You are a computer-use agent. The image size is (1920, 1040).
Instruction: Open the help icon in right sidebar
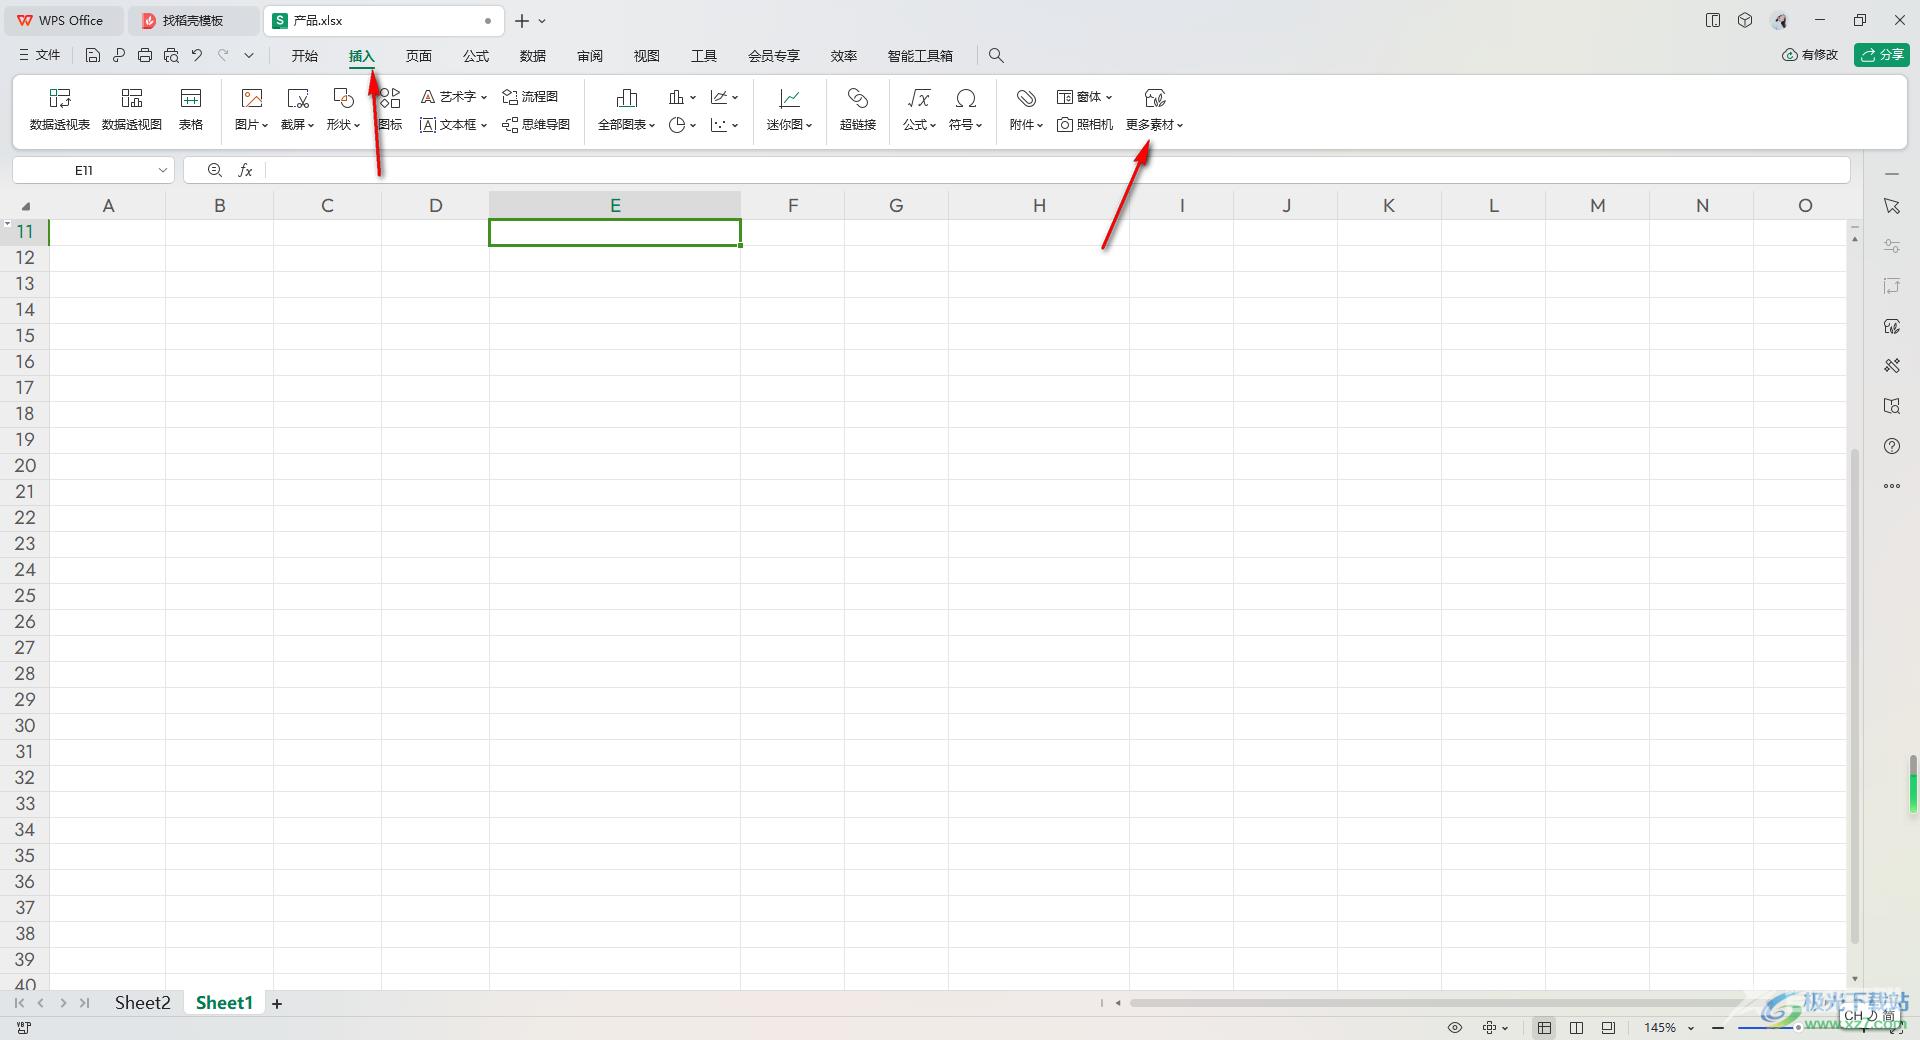1892,446
